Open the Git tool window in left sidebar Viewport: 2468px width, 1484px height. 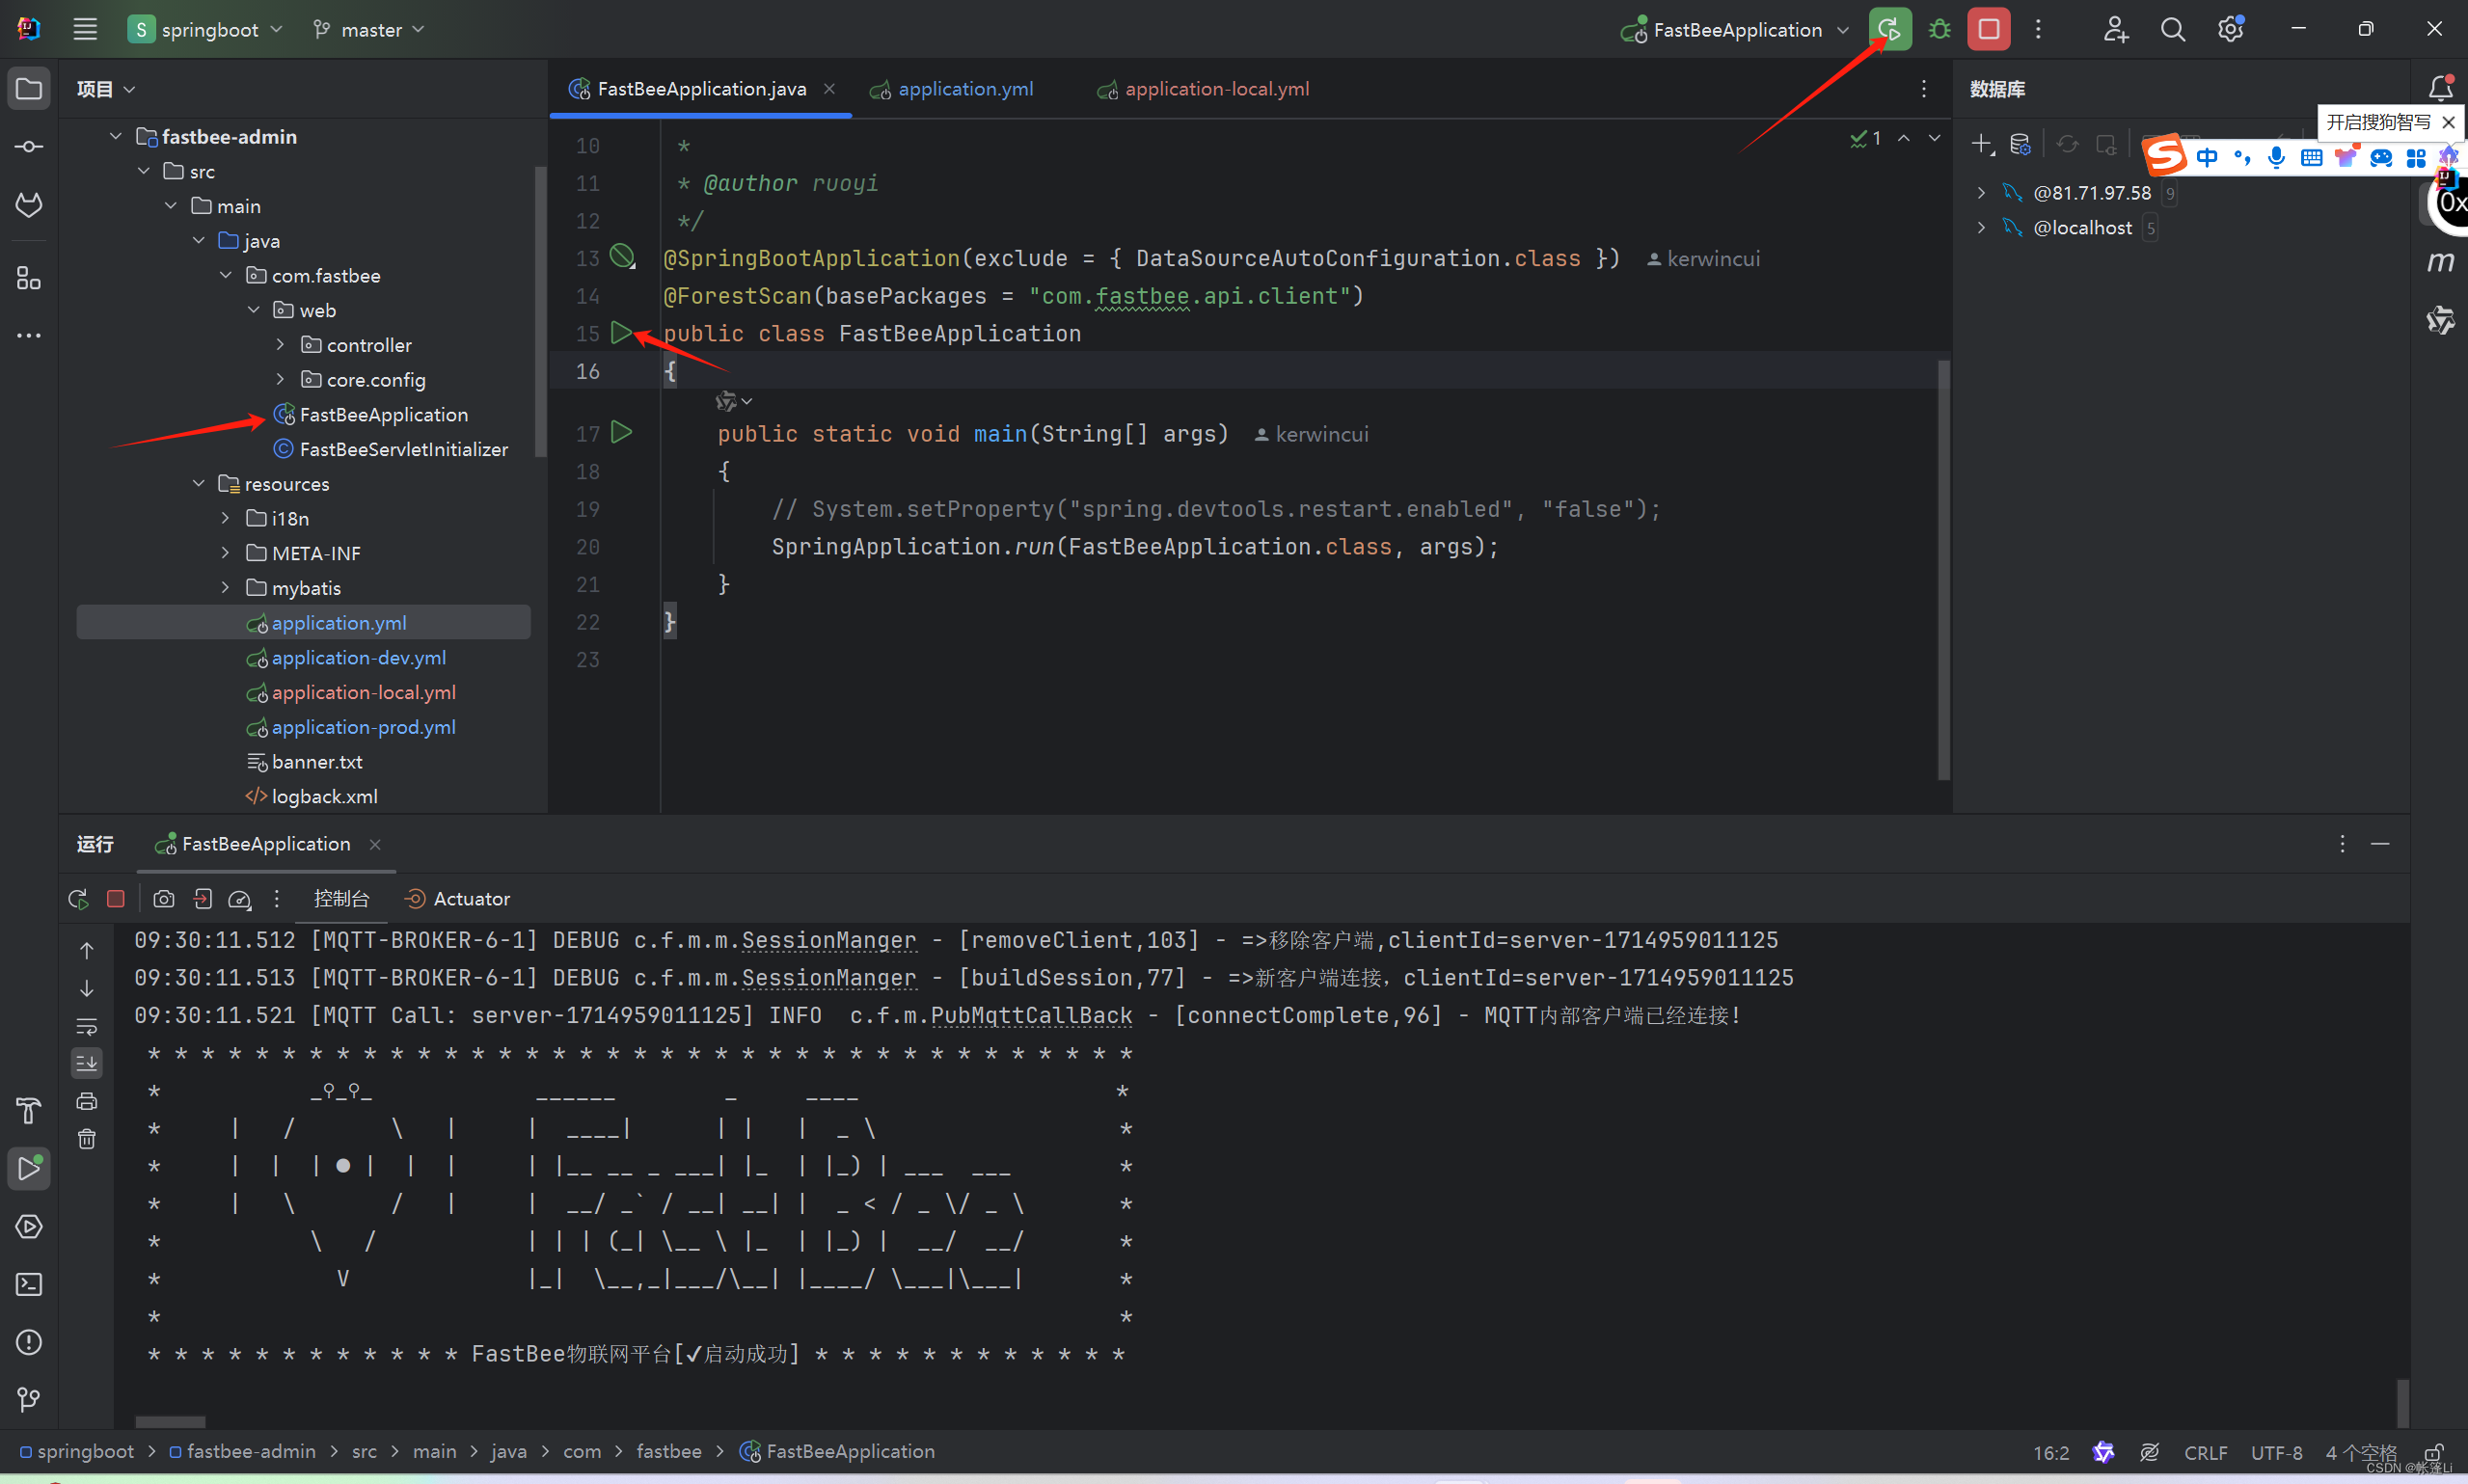pyautogui.click(x=29, y=1399)
